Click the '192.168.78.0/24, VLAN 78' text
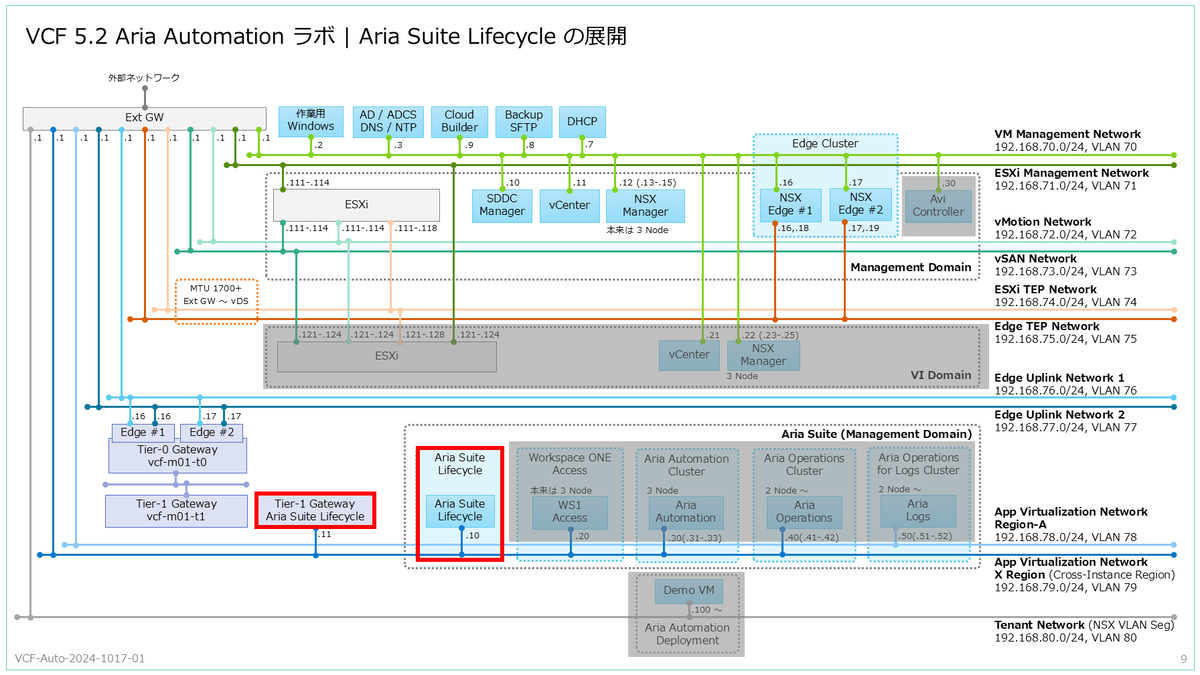This screenshot has width=1200, height=675. click(x=1065, y=538)
